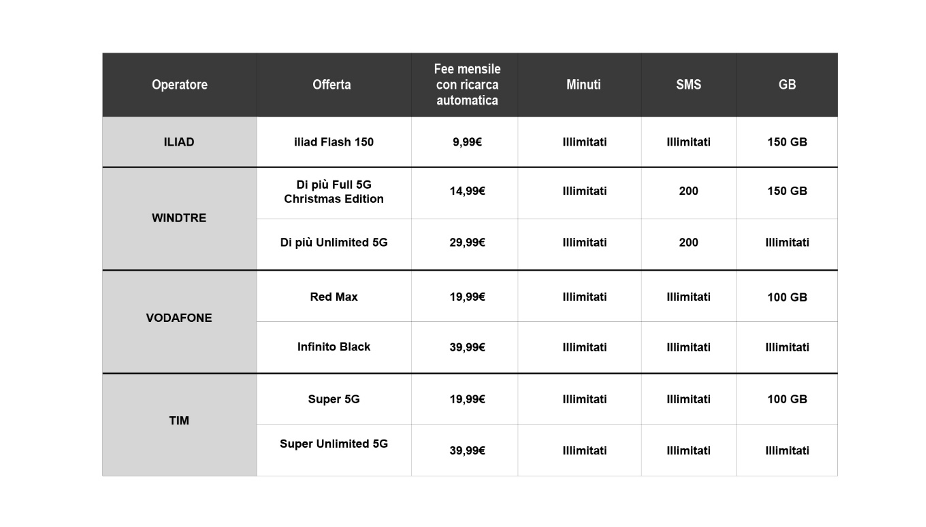
Task: Select the Iliad Flash 150 offer cell
Action: click(x=333, y=142)
